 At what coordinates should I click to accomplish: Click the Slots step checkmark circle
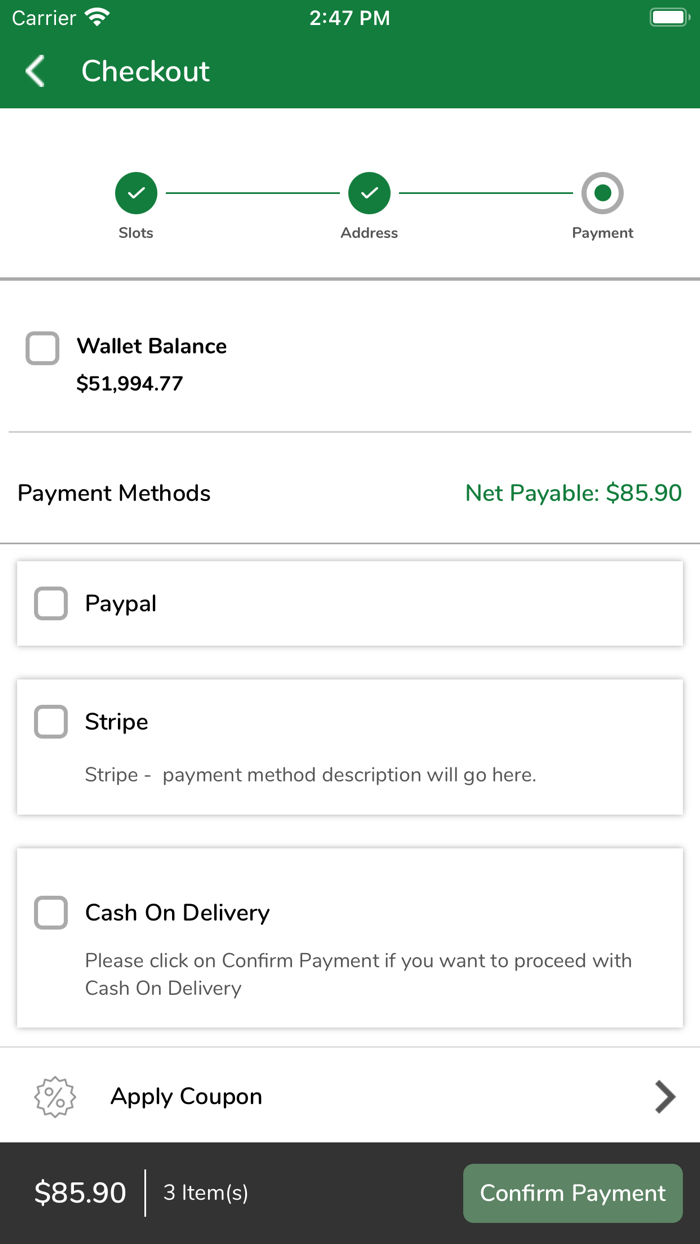[x=136, y=193]
